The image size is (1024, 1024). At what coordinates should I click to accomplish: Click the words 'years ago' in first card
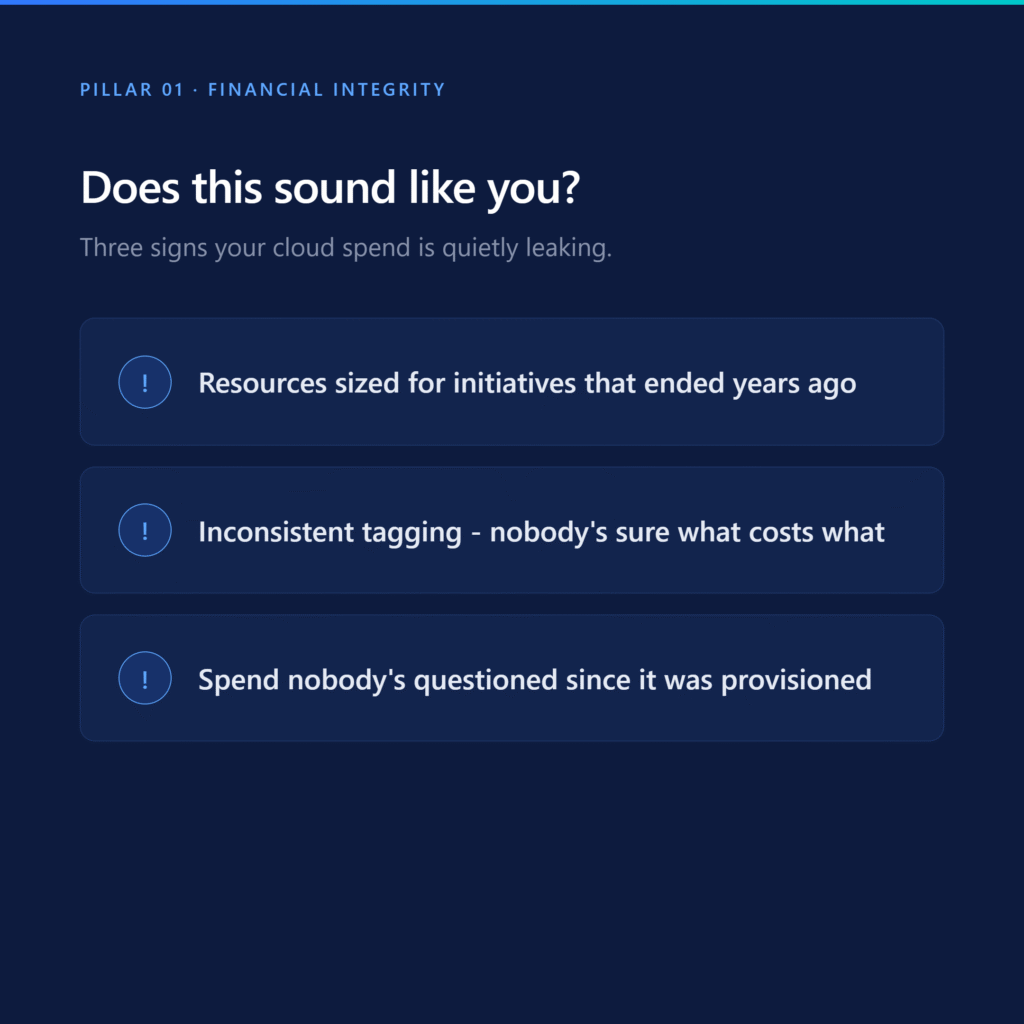click(x=794, y=384)
